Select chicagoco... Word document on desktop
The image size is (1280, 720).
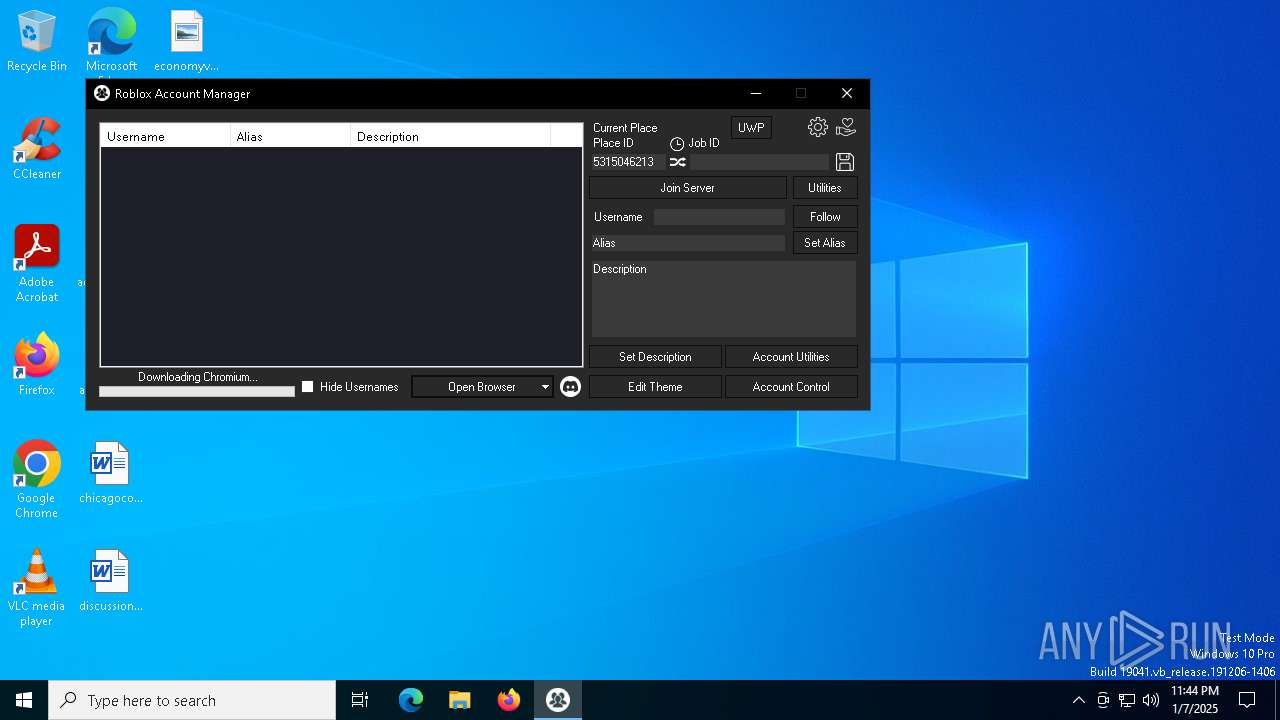111,473
